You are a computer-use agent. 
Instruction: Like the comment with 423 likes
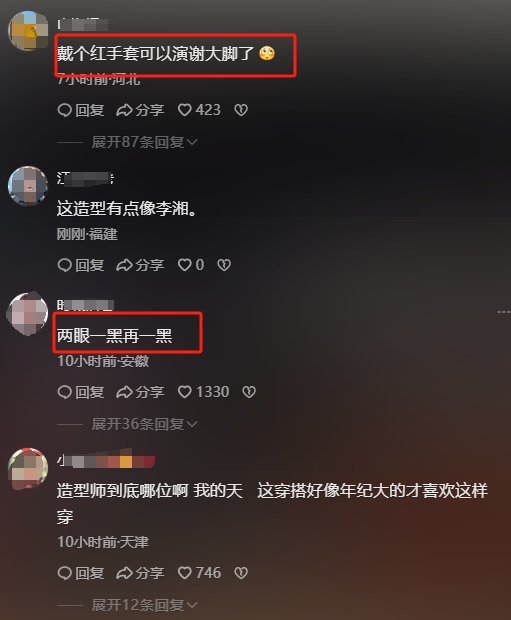coord(199,110)
